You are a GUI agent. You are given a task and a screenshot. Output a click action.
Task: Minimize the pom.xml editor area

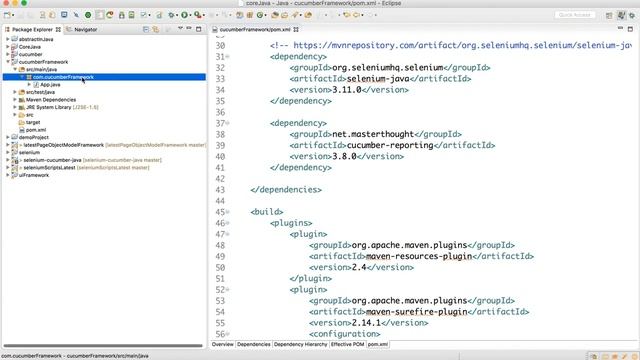tap(620, 29)
